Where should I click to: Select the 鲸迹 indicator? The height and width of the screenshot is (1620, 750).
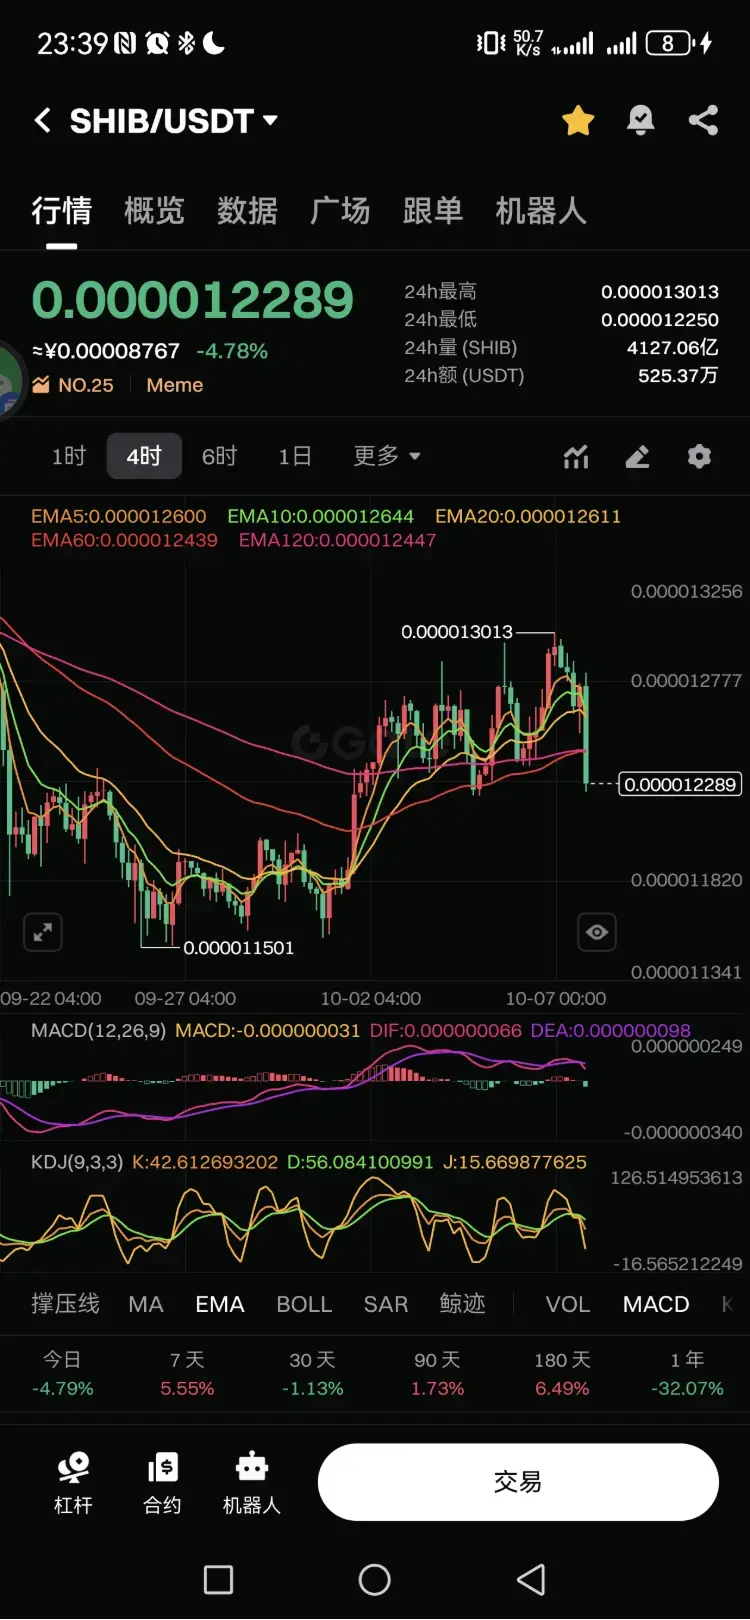point(462,1304)
